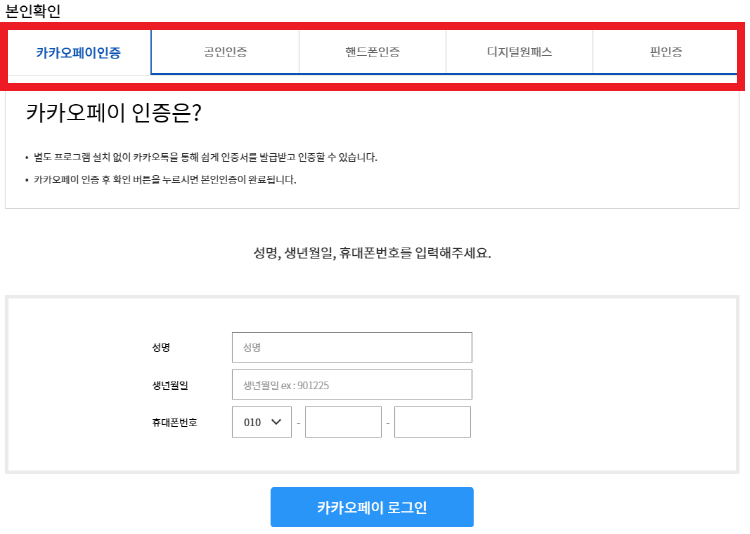Click the 성명 label
This screenshot has width=750, height=534.
click(161, 347)
